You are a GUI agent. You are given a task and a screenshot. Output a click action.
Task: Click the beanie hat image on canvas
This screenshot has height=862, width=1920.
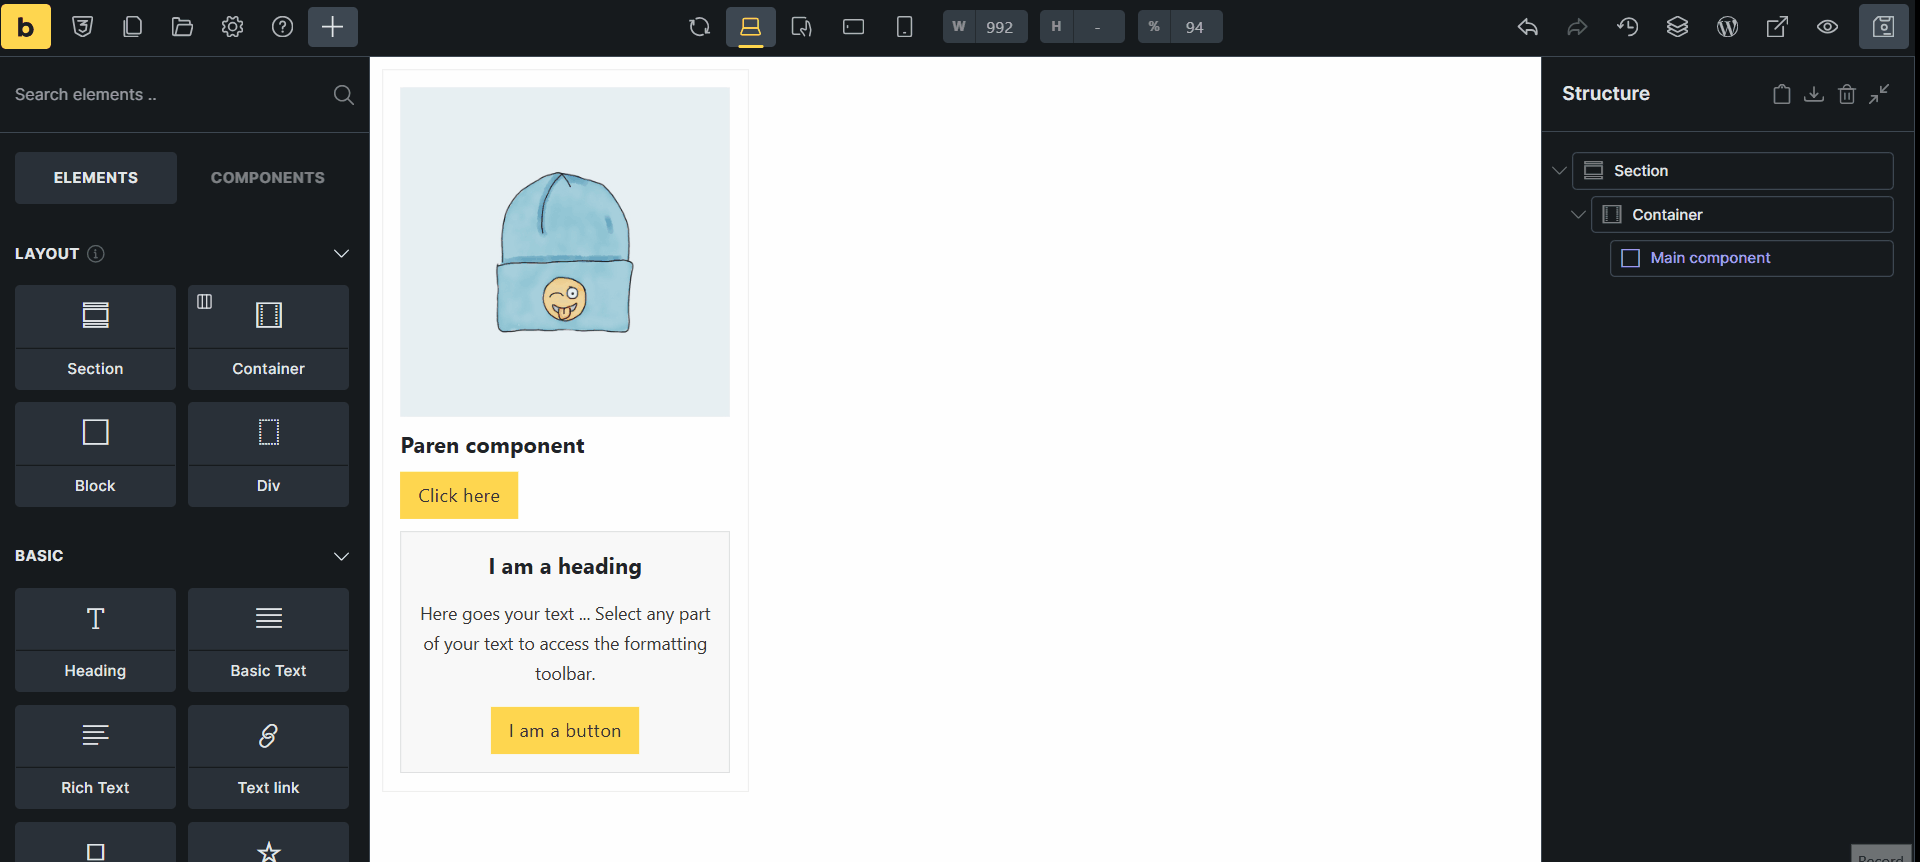click(x=565, y=252)
